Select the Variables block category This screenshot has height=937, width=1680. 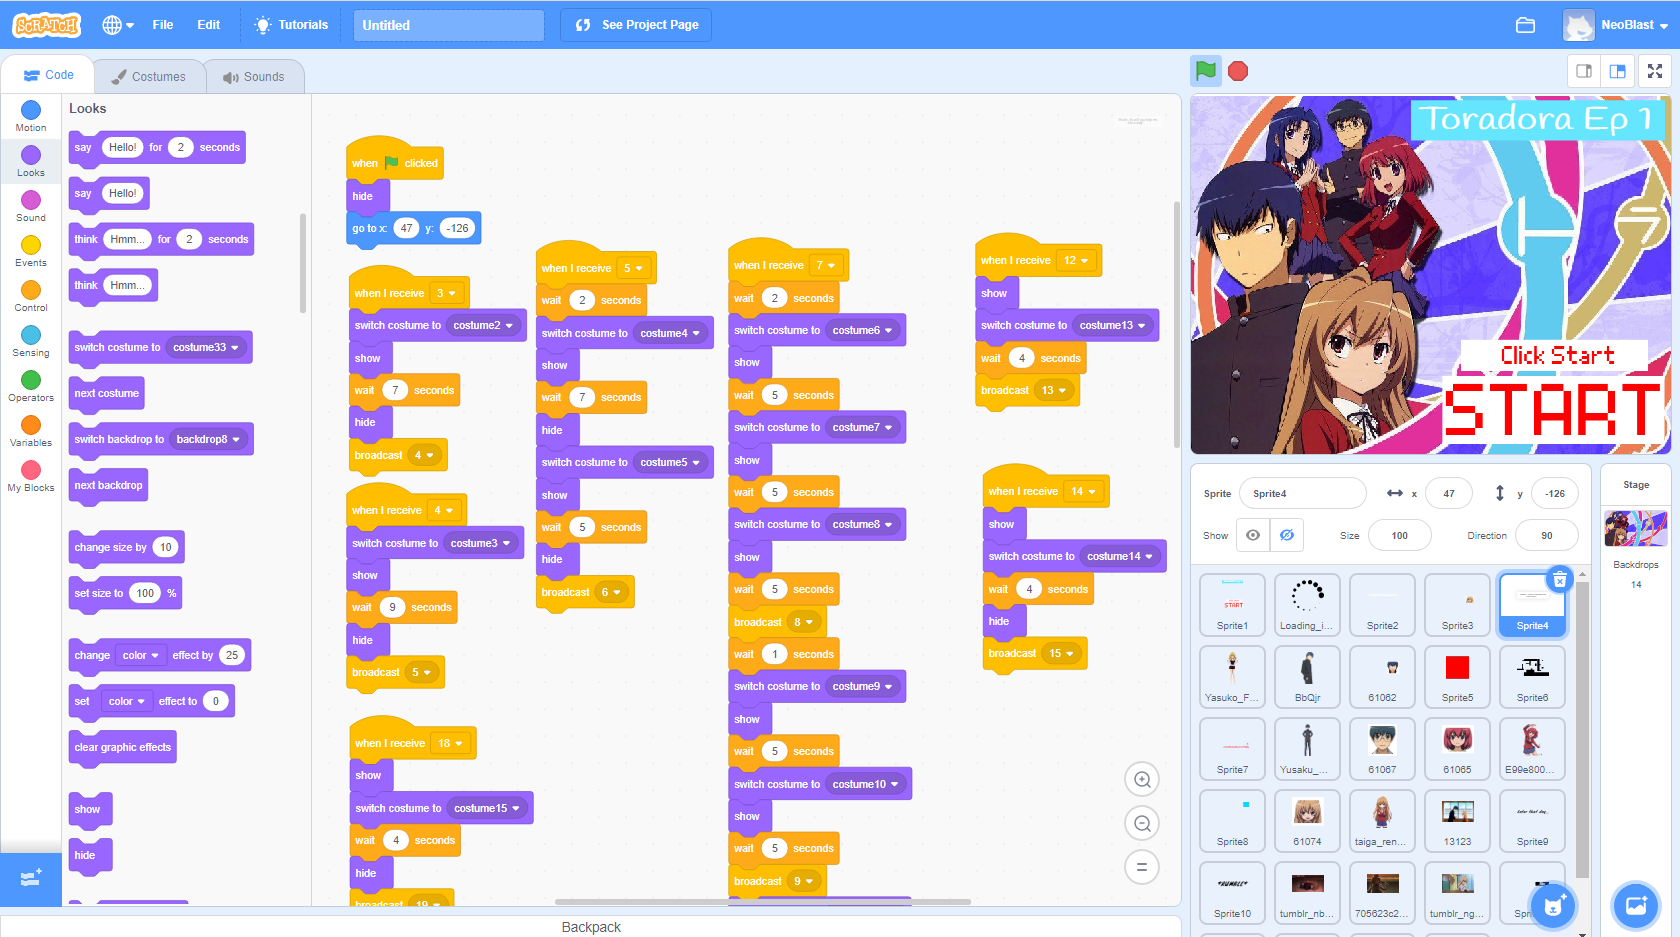[31, 431]
